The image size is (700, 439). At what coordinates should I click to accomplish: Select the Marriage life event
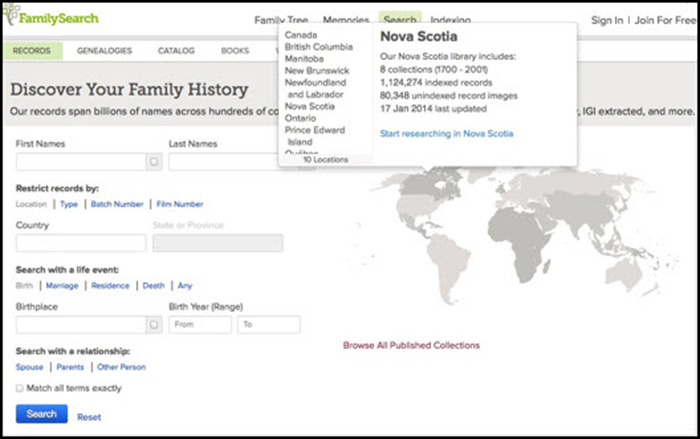click(62, 286)
